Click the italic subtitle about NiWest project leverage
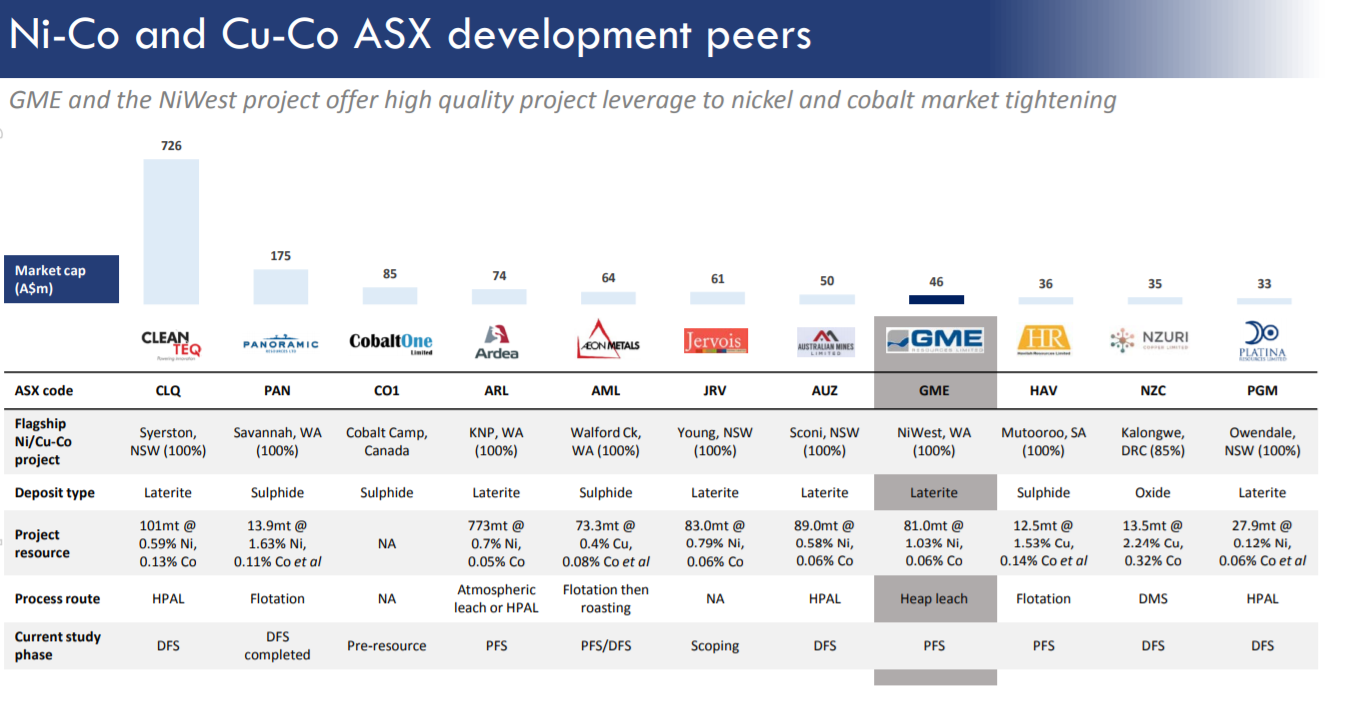The width and height of the screenshot is (1346, 702). pos(562,100)
